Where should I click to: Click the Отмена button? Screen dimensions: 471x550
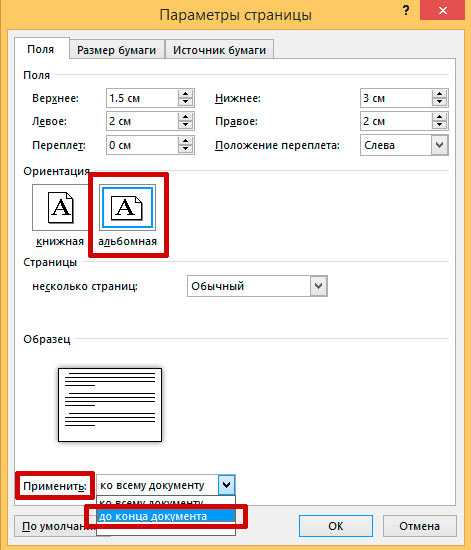pyautogui.click(x=419, y=526)
